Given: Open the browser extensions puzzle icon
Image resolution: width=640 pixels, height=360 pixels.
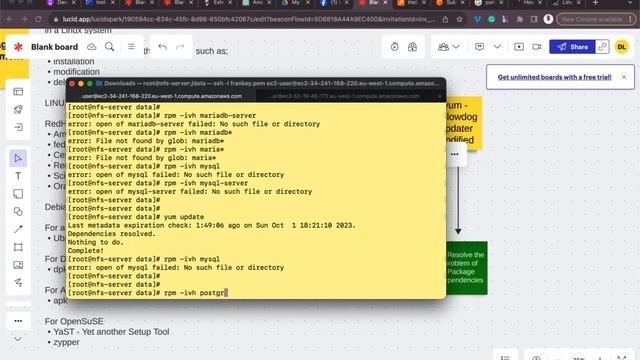Looking at the screenshot, I should pos(520,19).
